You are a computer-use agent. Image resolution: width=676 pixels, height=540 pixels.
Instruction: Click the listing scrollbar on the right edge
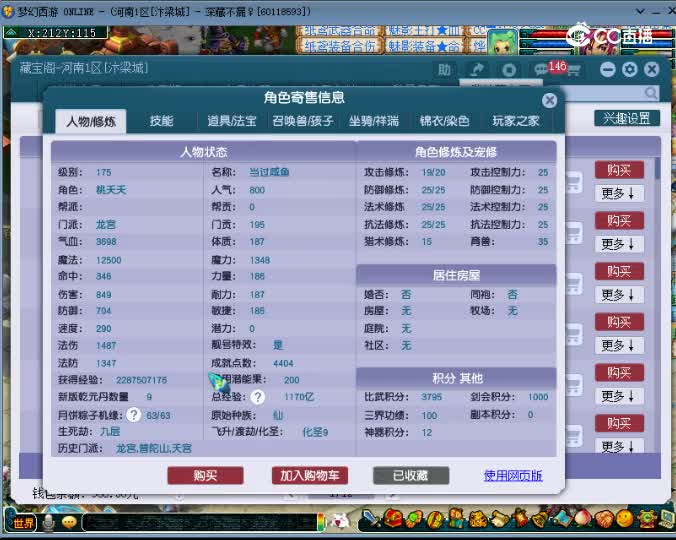click(x=657, y=168)
